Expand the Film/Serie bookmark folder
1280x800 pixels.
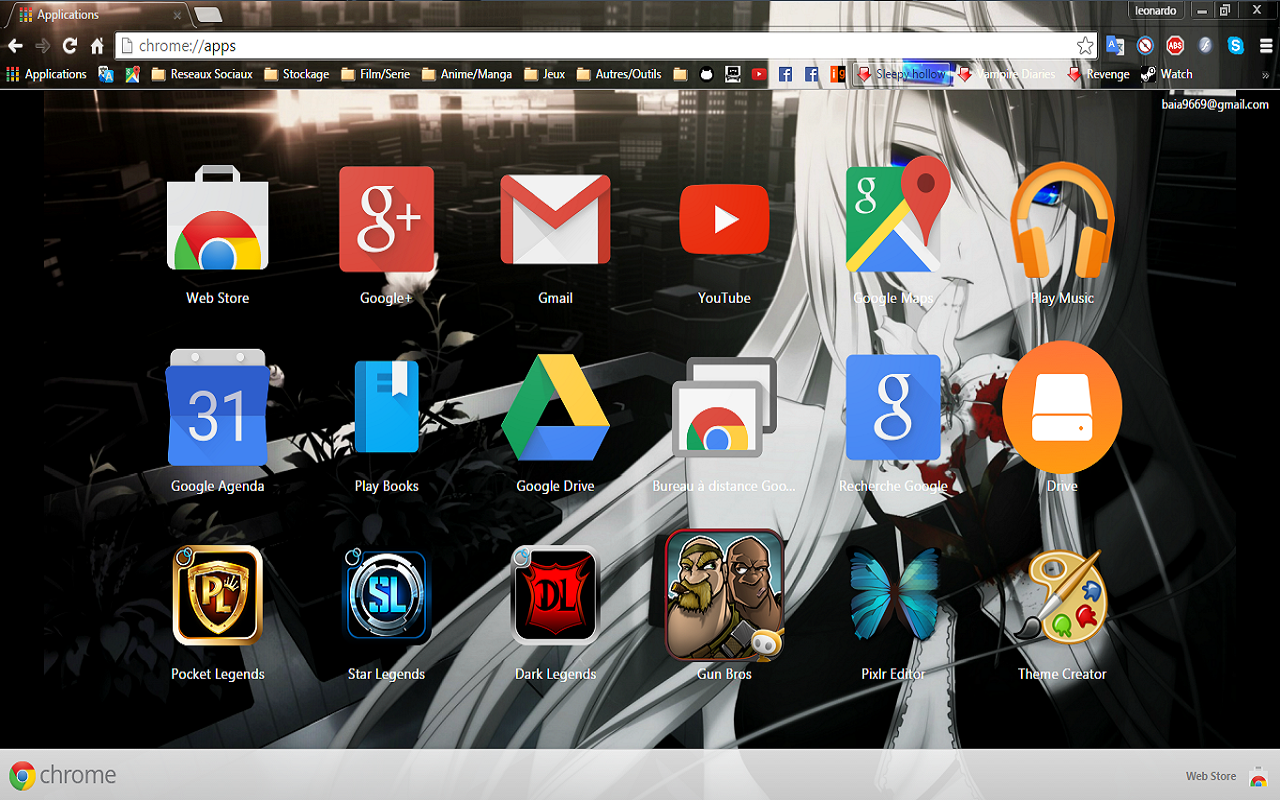point(376,74)
